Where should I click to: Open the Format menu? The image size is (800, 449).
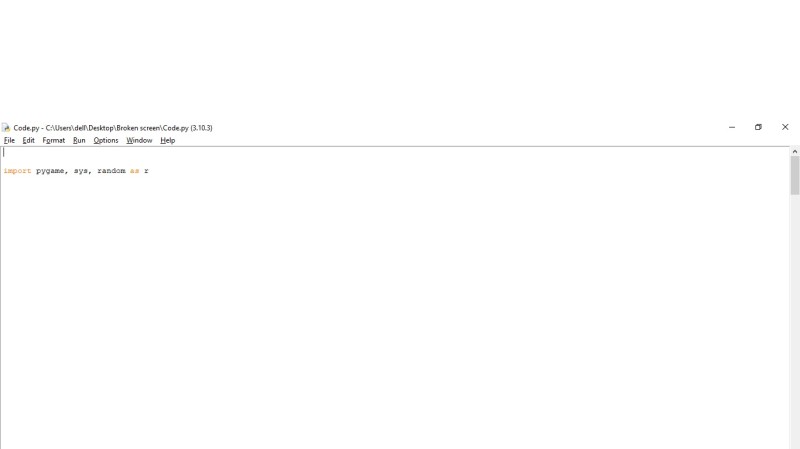click(54, 140)
